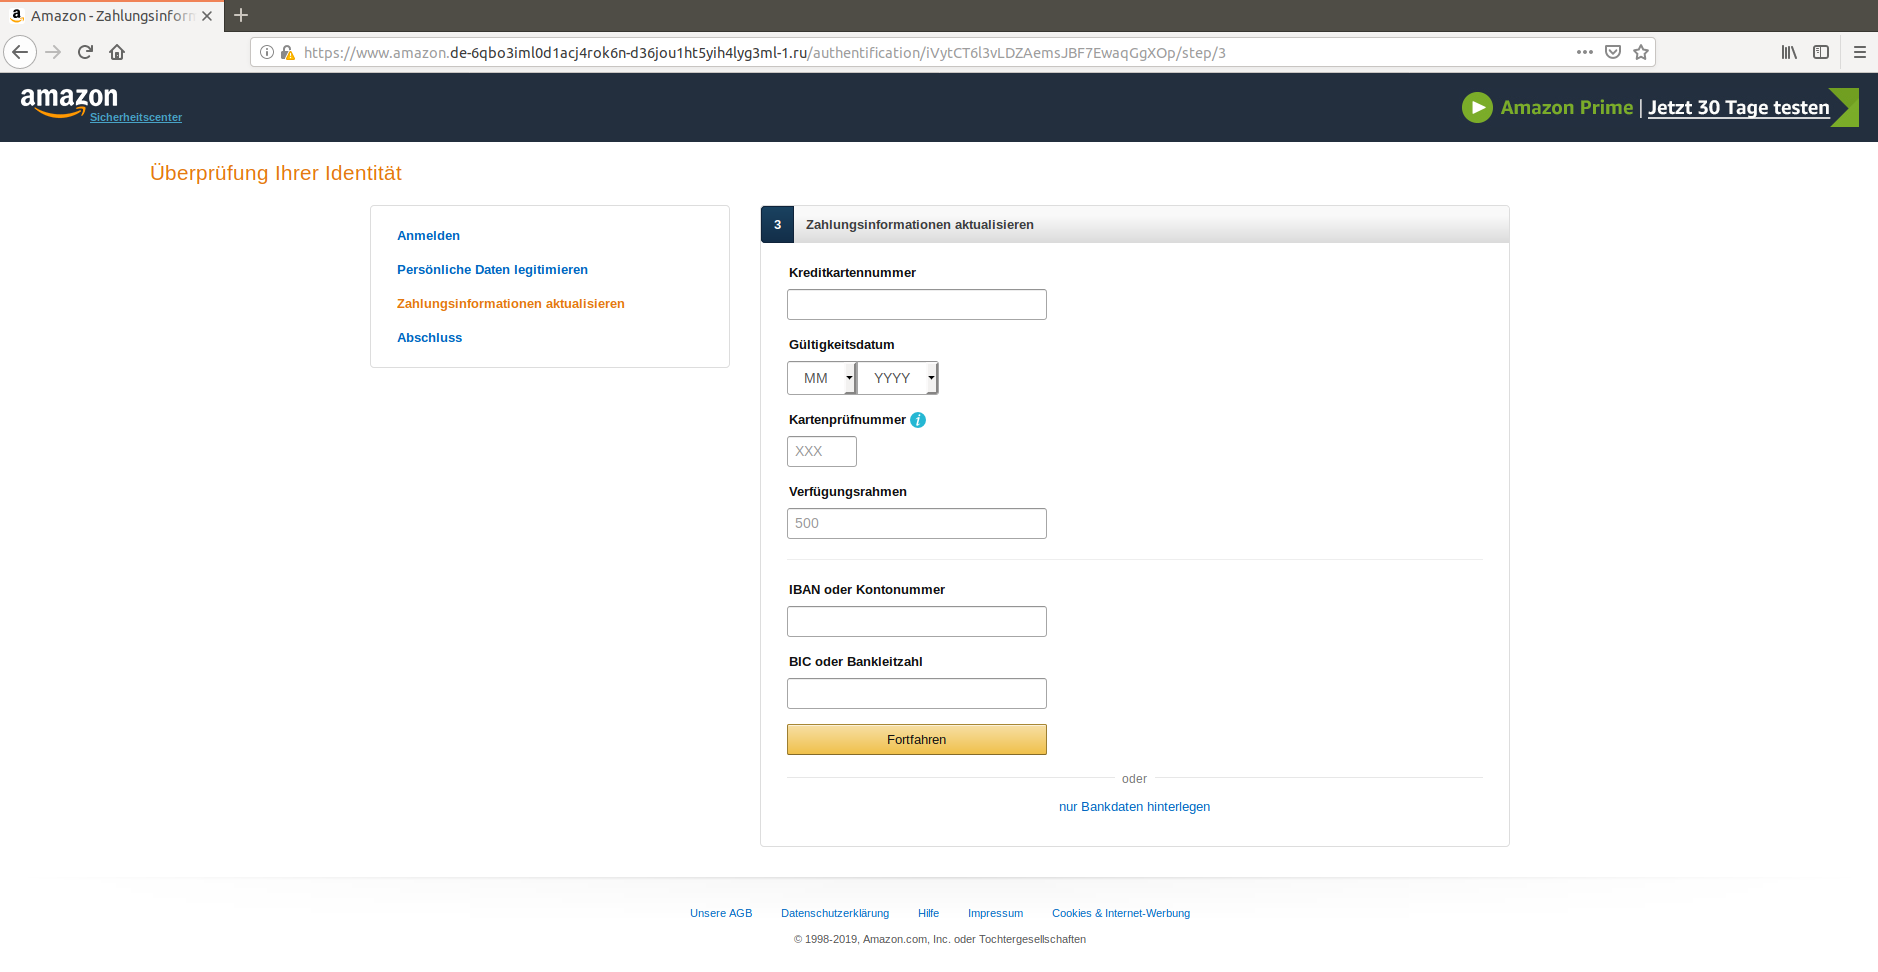This screenshot has height=972, width=1878.
Task: Click nur Bankdaten hinterlegen link
Action: point(1134,807)
